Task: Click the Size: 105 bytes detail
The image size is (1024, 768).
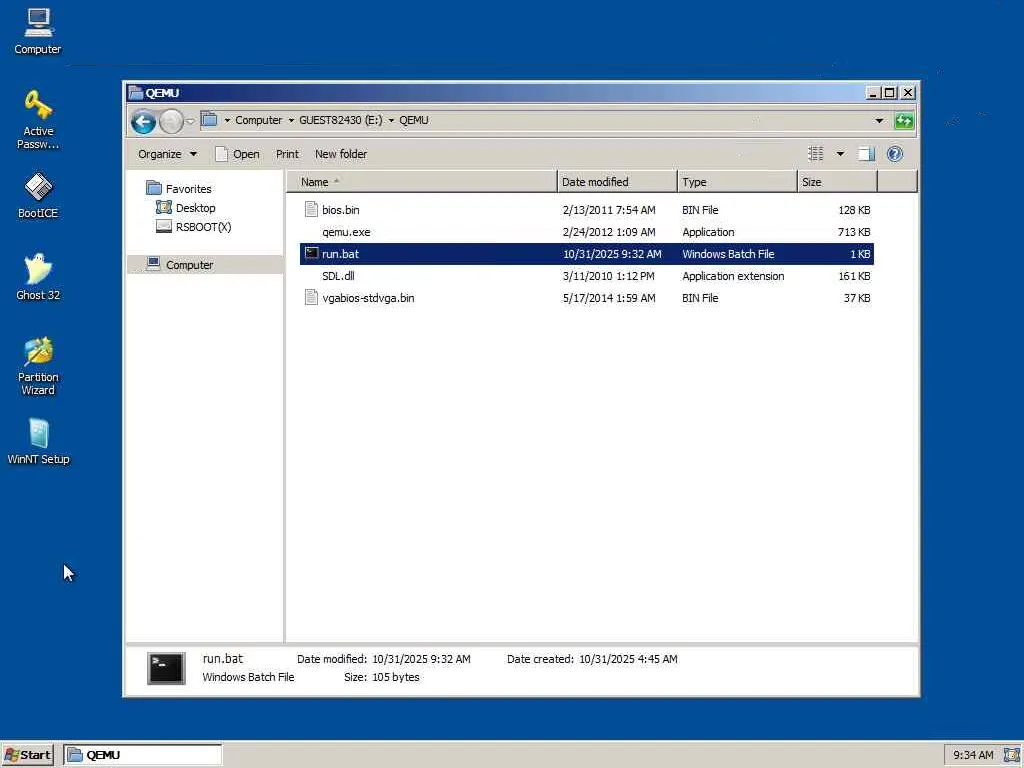Action: click(381, 677)
